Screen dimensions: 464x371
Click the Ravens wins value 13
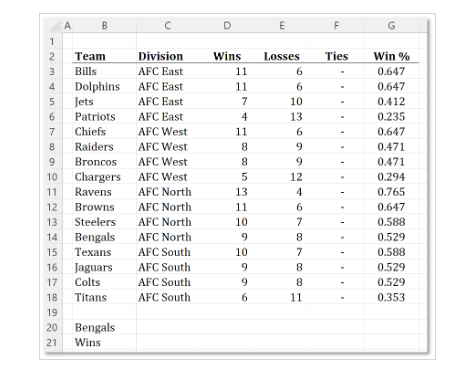click(241, 192)
